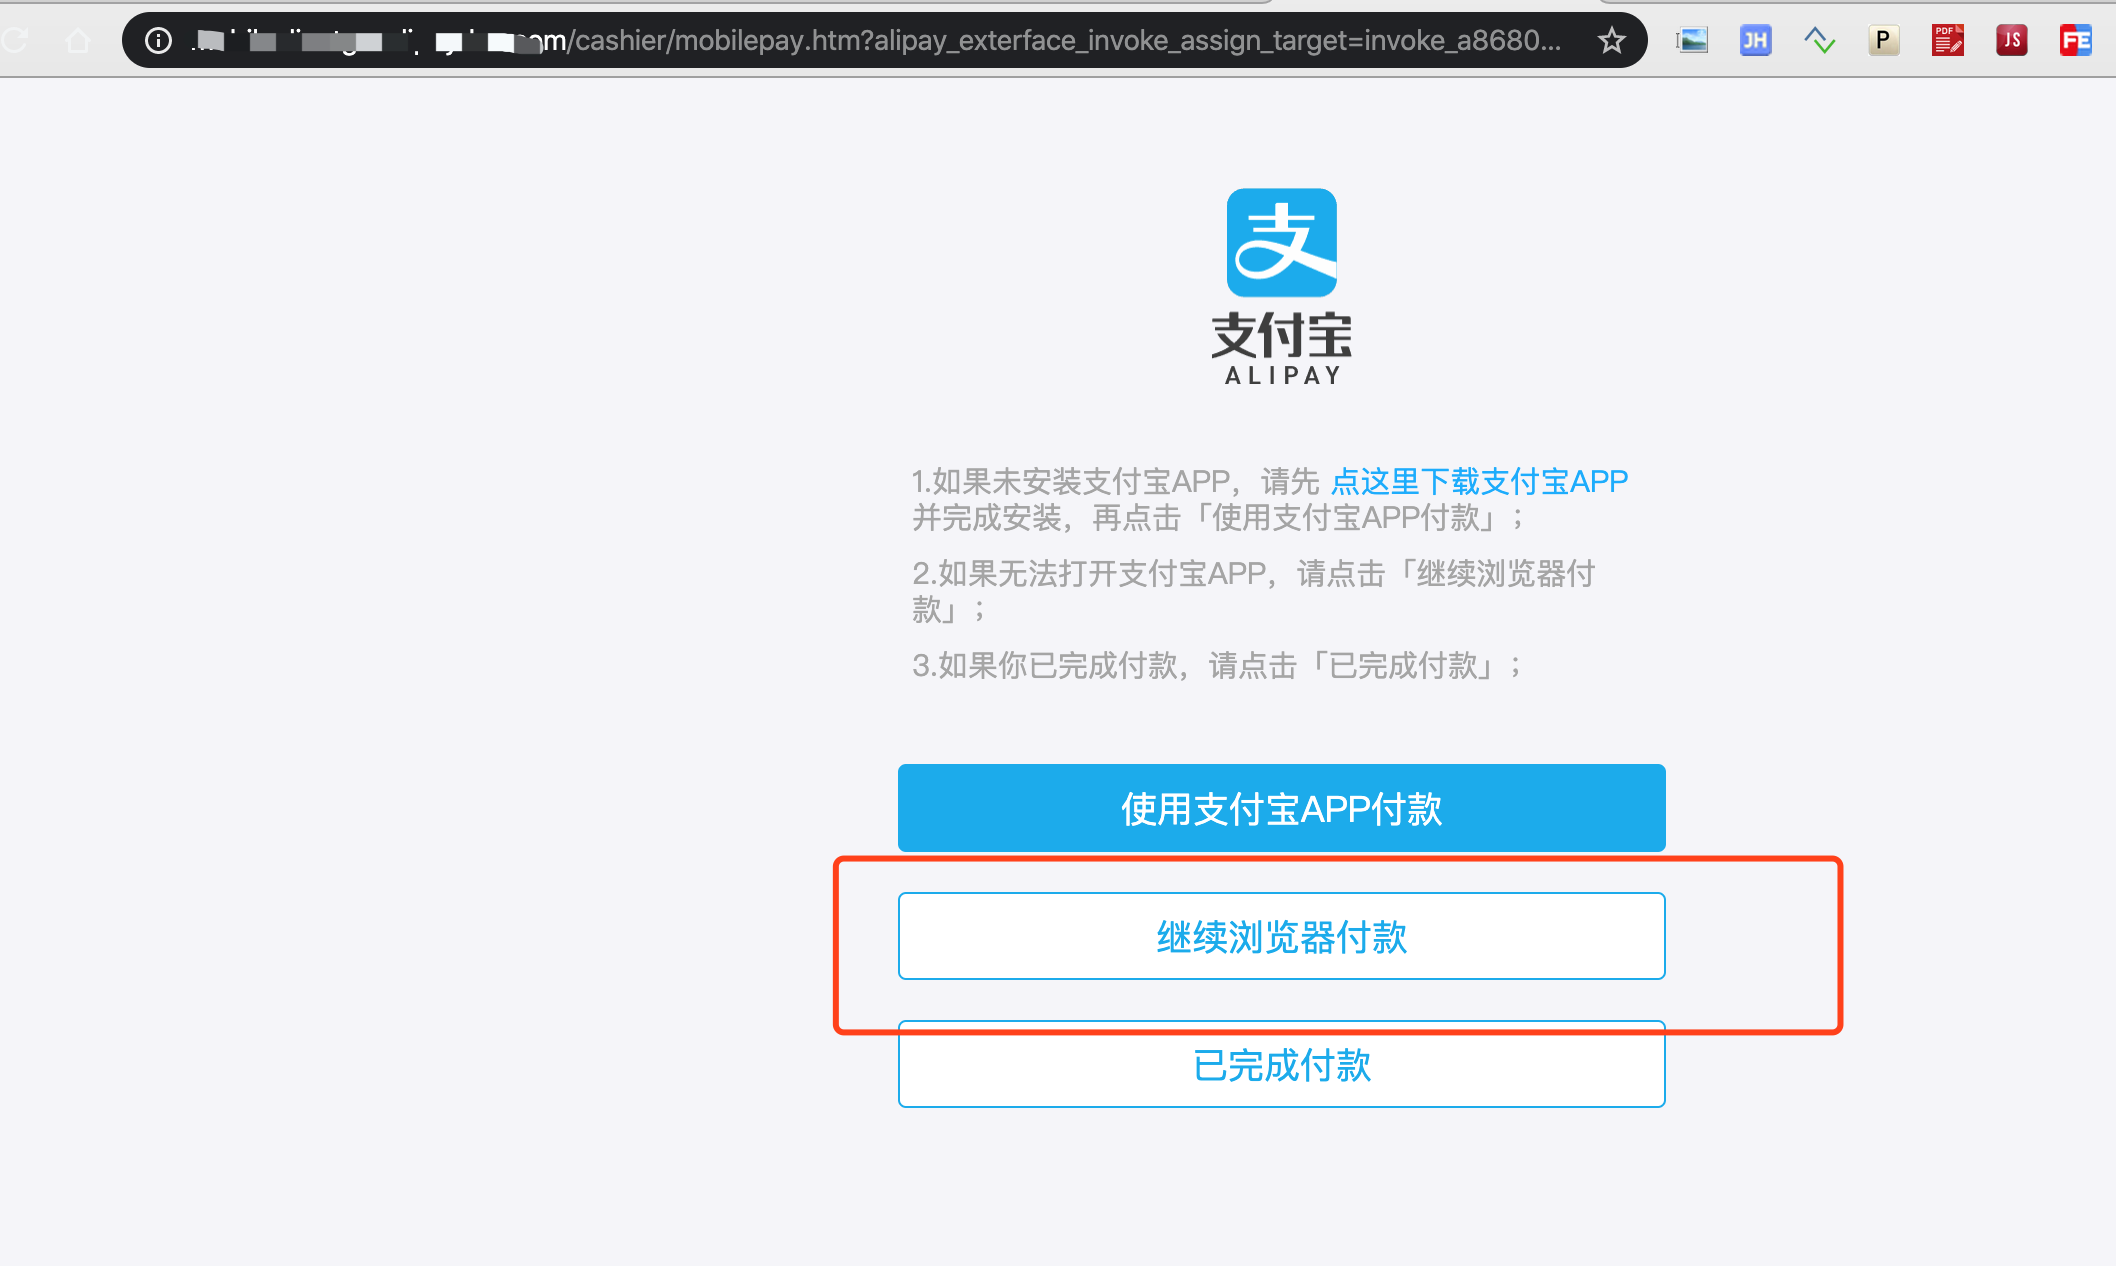This screenshot has width=2116, height=1266.
Task: Choose 继续浏览器付款 to pay in browser
Action: [x=1282, y=936]
